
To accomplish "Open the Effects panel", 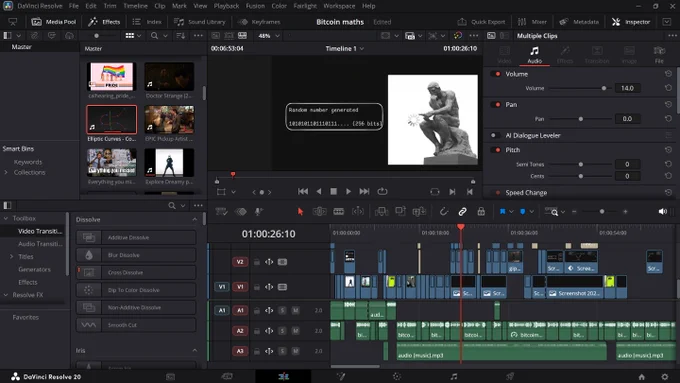I will pos(104,22).
